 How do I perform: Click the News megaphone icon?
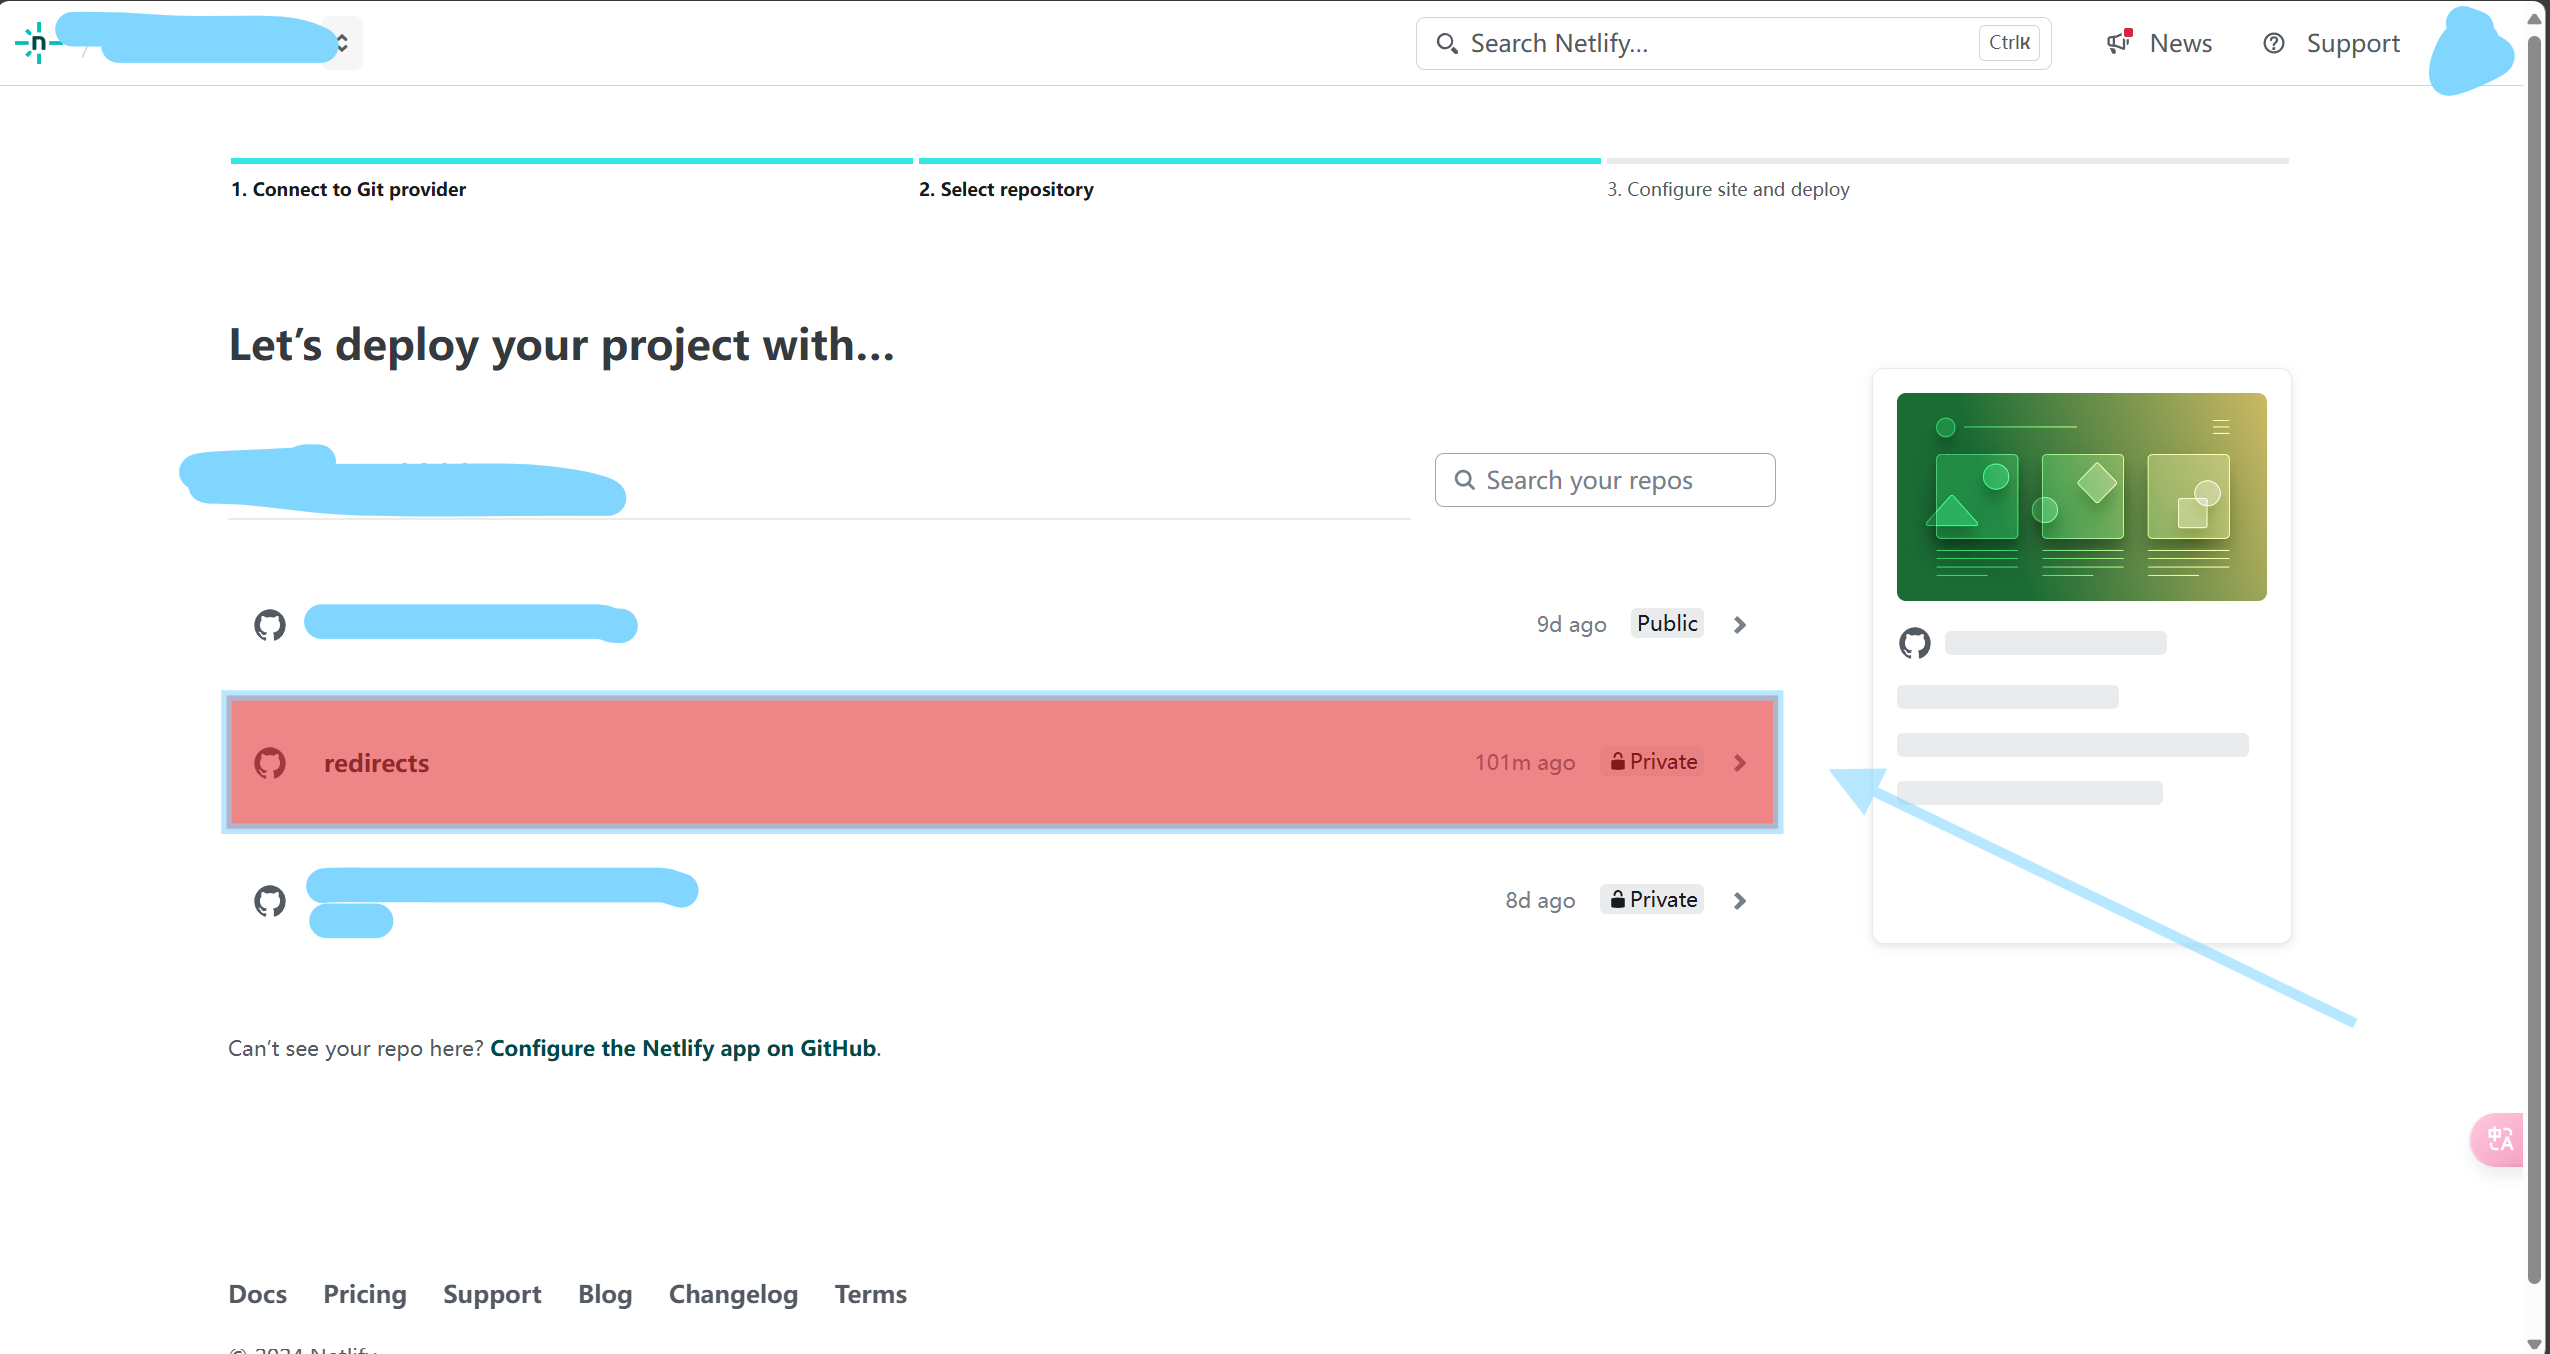(x=2118, y=43)
